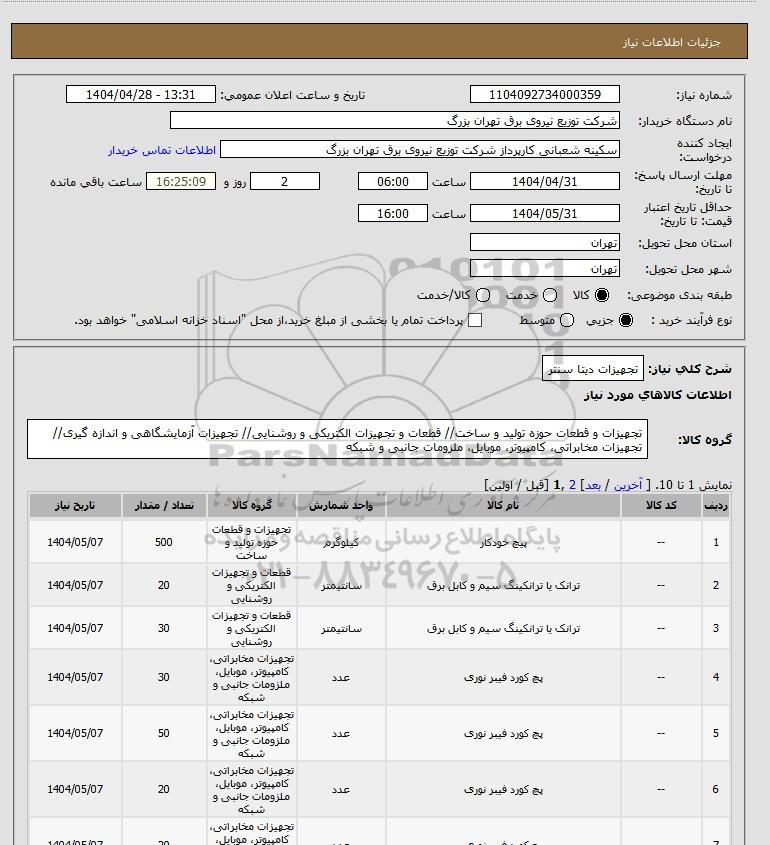This screenshot has width=770, height=845.
Task: Click the date 1404/05/07 in row 1
Action: click(75, 542)
